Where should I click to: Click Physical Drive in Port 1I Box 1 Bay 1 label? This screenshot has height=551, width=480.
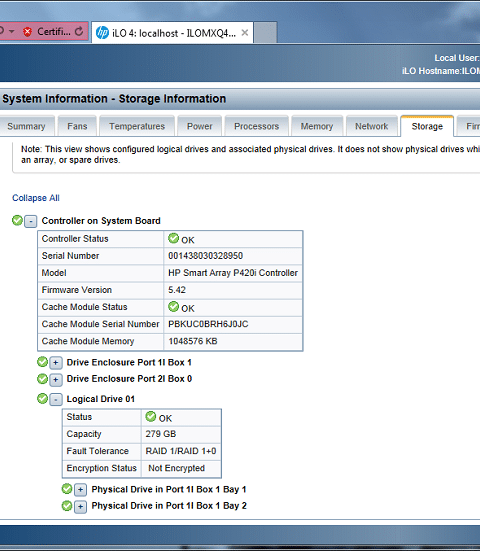(169, 489)
